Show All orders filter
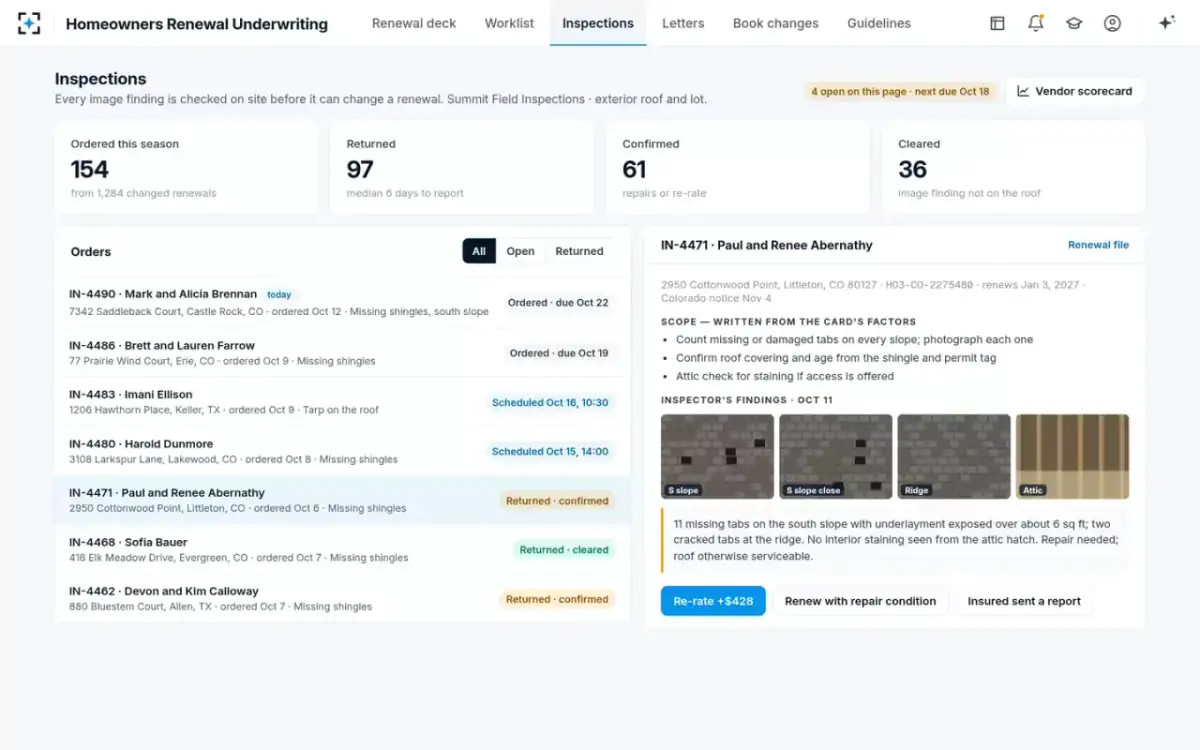The image size is (1200, 750). tap(479, 251)
